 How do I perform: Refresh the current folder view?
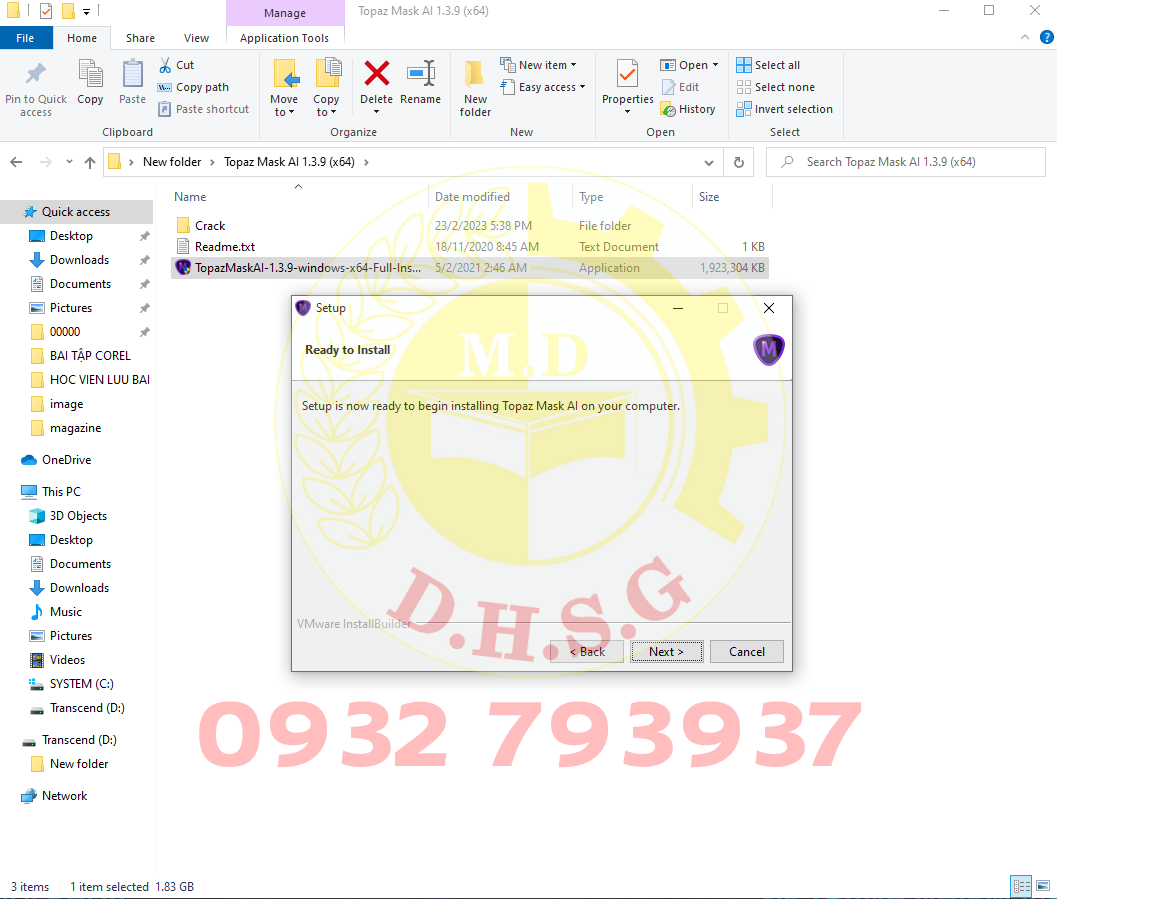(x=739, y=162)
